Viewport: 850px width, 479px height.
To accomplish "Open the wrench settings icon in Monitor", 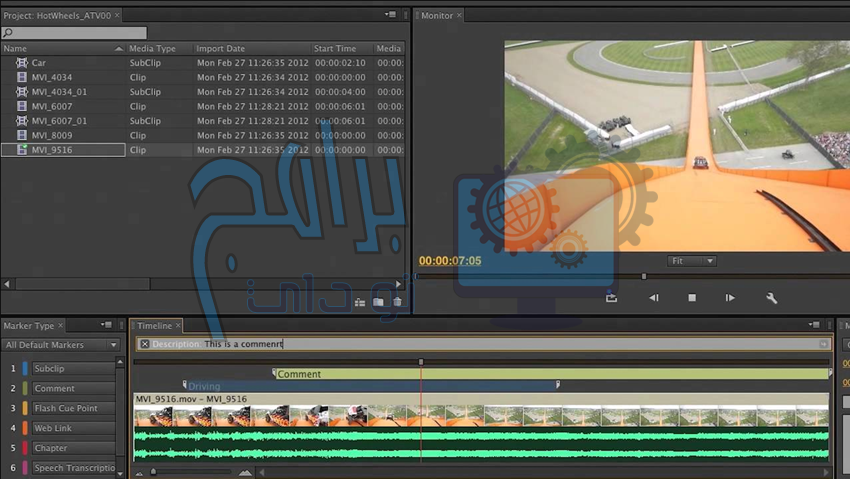I will click(x=771, y=298).
